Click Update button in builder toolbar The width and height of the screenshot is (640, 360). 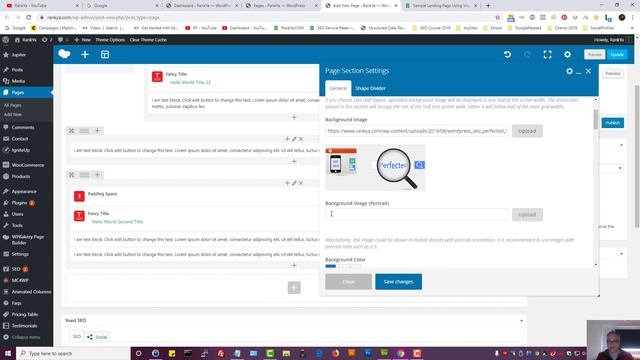click(x=617, y=54)
